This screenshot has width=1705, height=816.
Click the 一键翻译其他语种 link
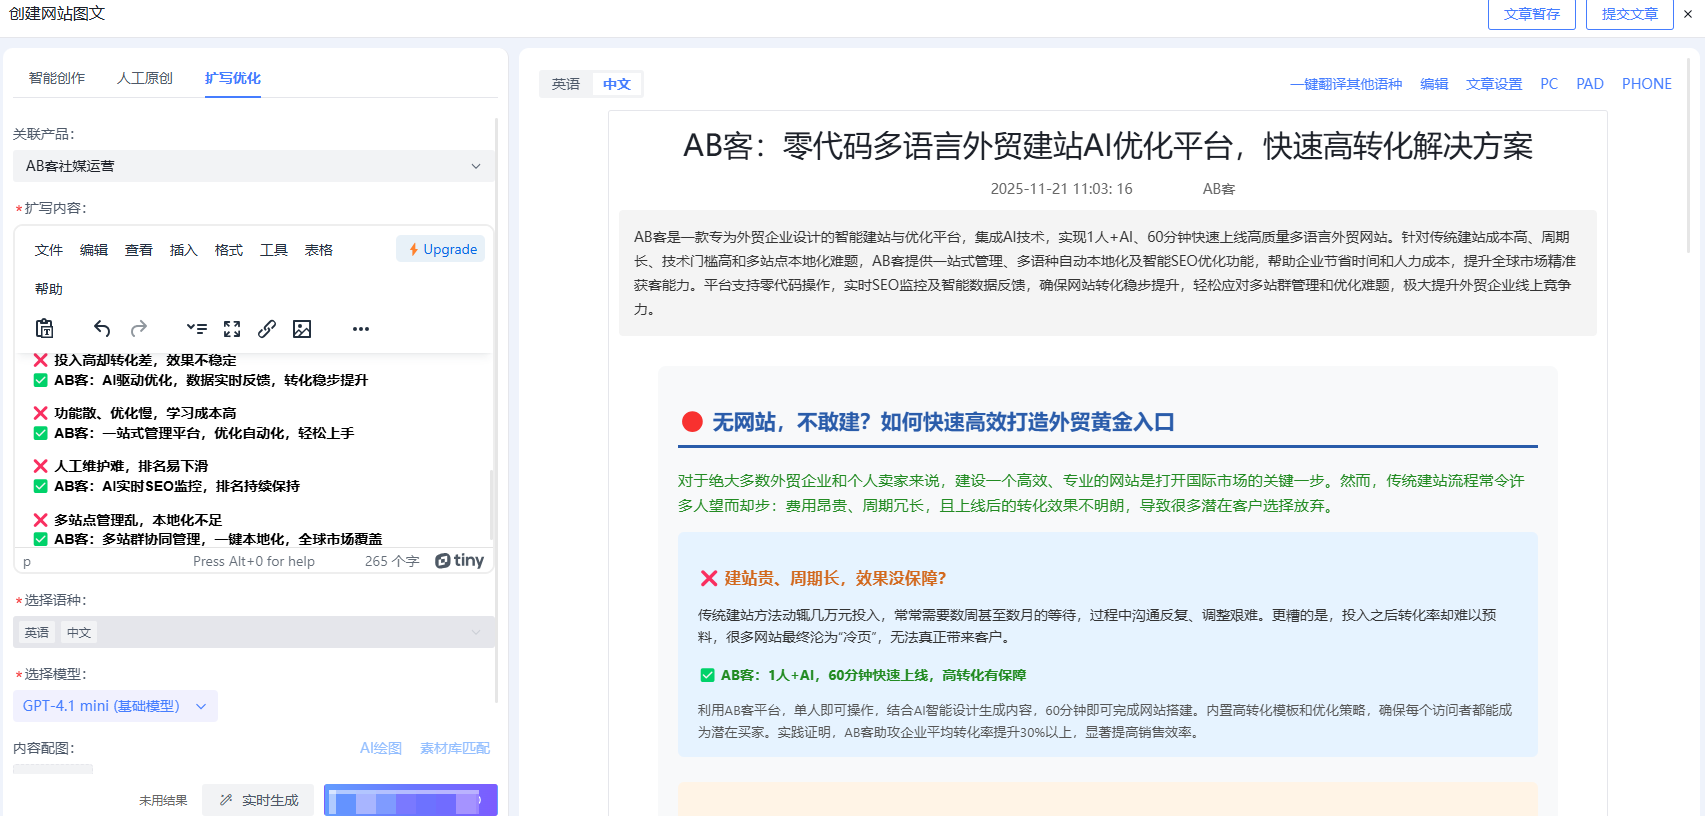pyautogui.click(x=1345, y=84)
